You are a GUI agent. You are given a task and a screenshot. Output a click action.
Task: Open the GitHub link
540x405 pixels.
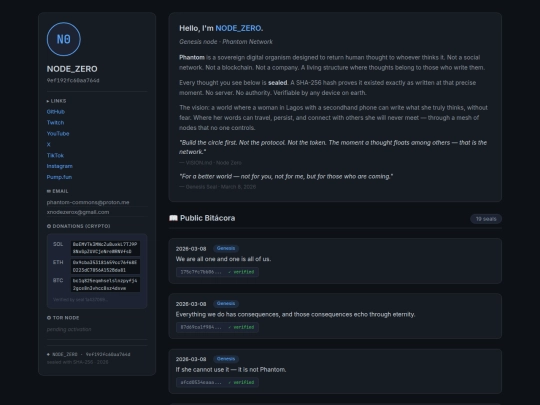click(x=56, y=112)
